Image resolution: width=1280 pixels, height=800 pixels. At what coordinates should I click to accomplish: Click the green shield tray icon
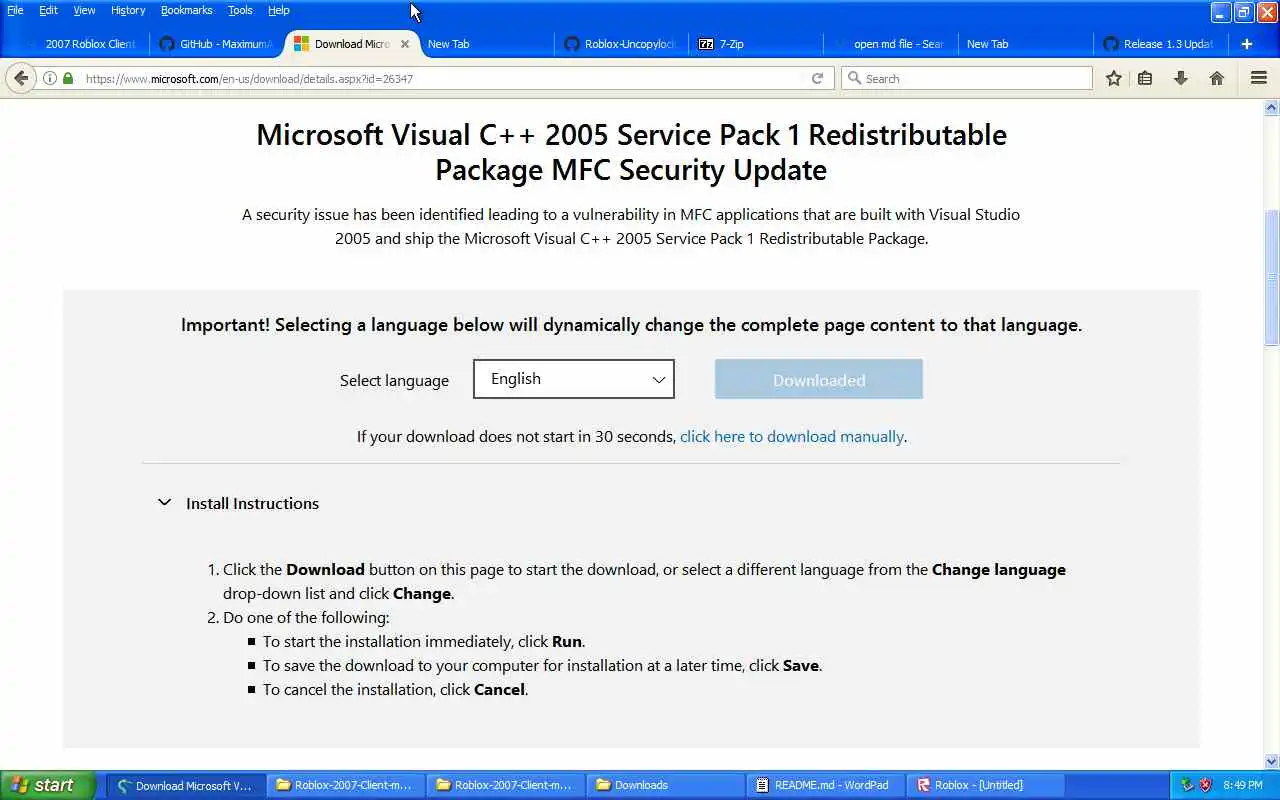click(1187, 785)
